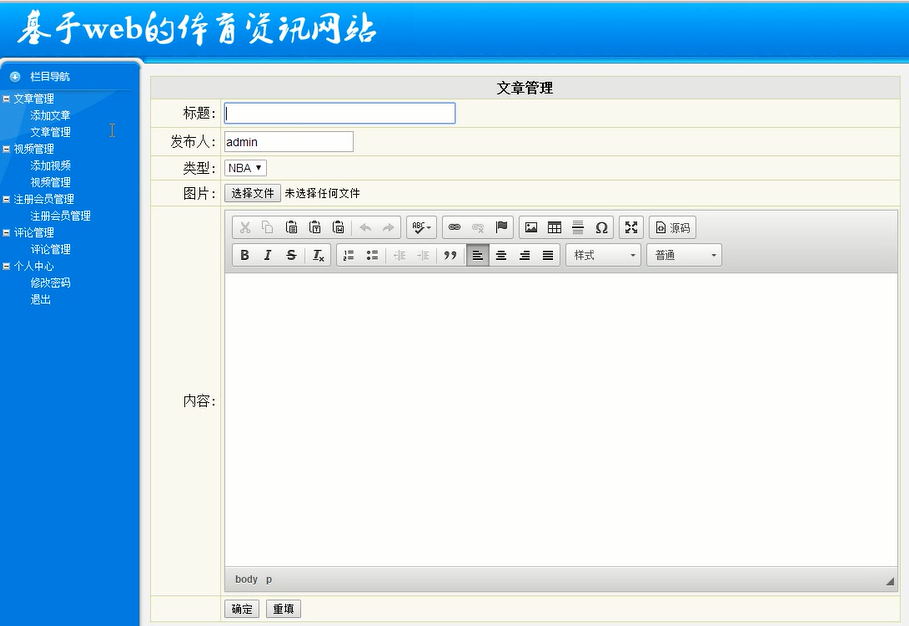Open 注册会员管理 sub-item in sidebar
This screenshot has height=626, width=909.
pos(60,216)
